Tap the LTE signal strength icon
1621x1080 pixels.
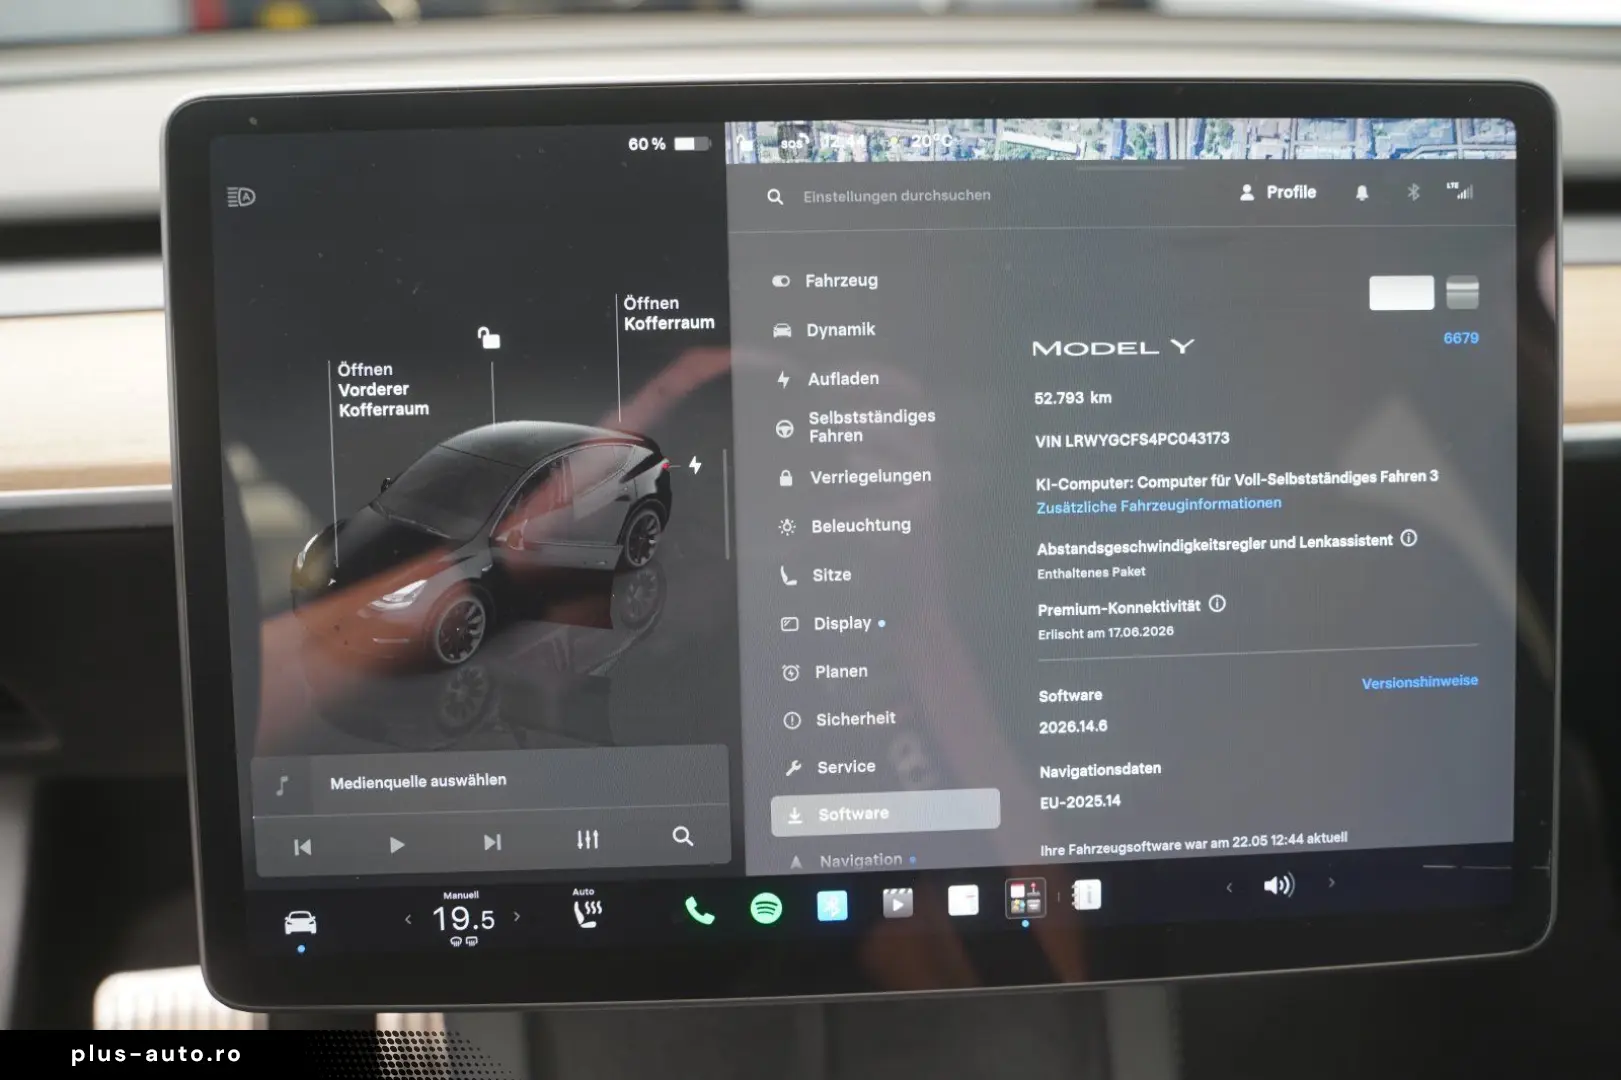click(x=1460, y=190)
